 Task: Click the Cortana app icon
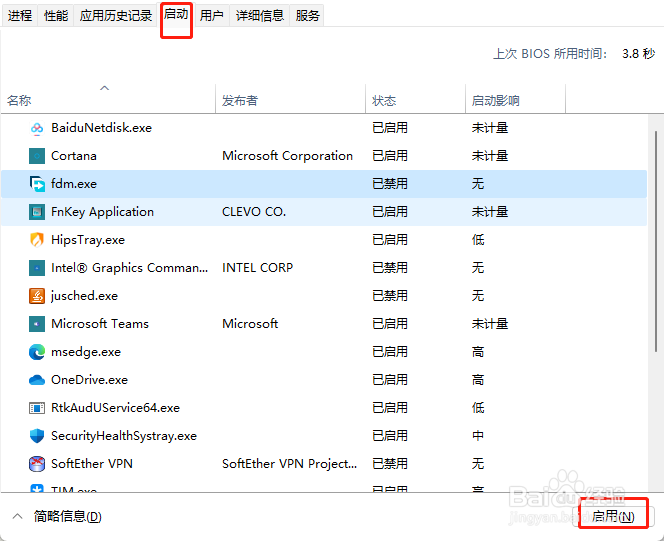[x=37, y=156]
